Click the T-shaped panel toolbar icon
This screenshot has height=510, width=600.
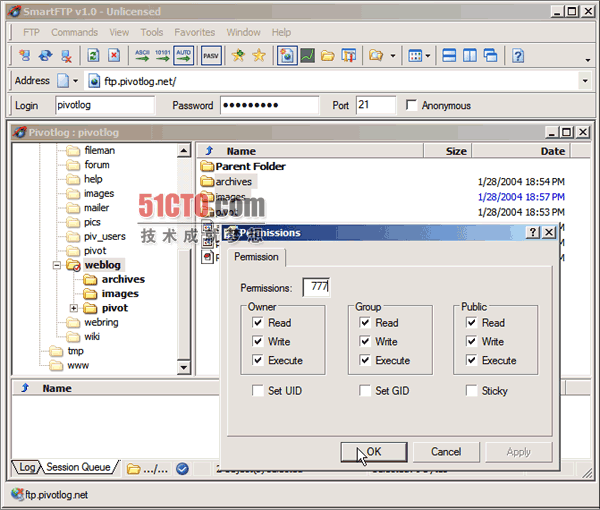pyautogui.click(x=349, y=56)
